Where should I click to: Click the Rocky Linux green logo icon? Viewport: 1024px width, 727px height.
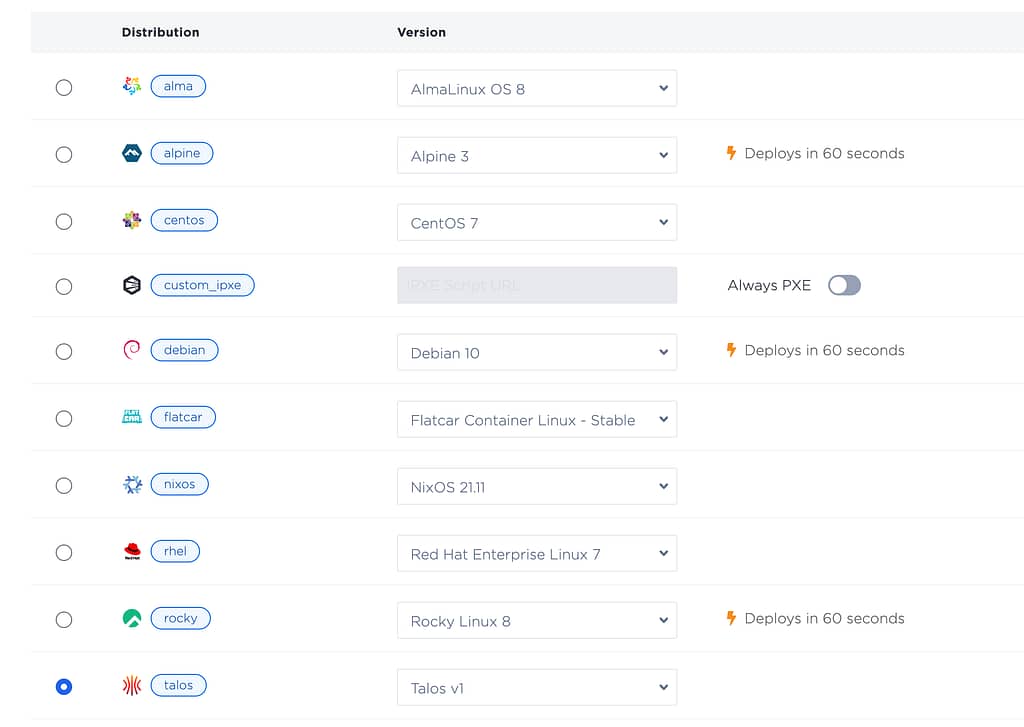coord(132,618)
